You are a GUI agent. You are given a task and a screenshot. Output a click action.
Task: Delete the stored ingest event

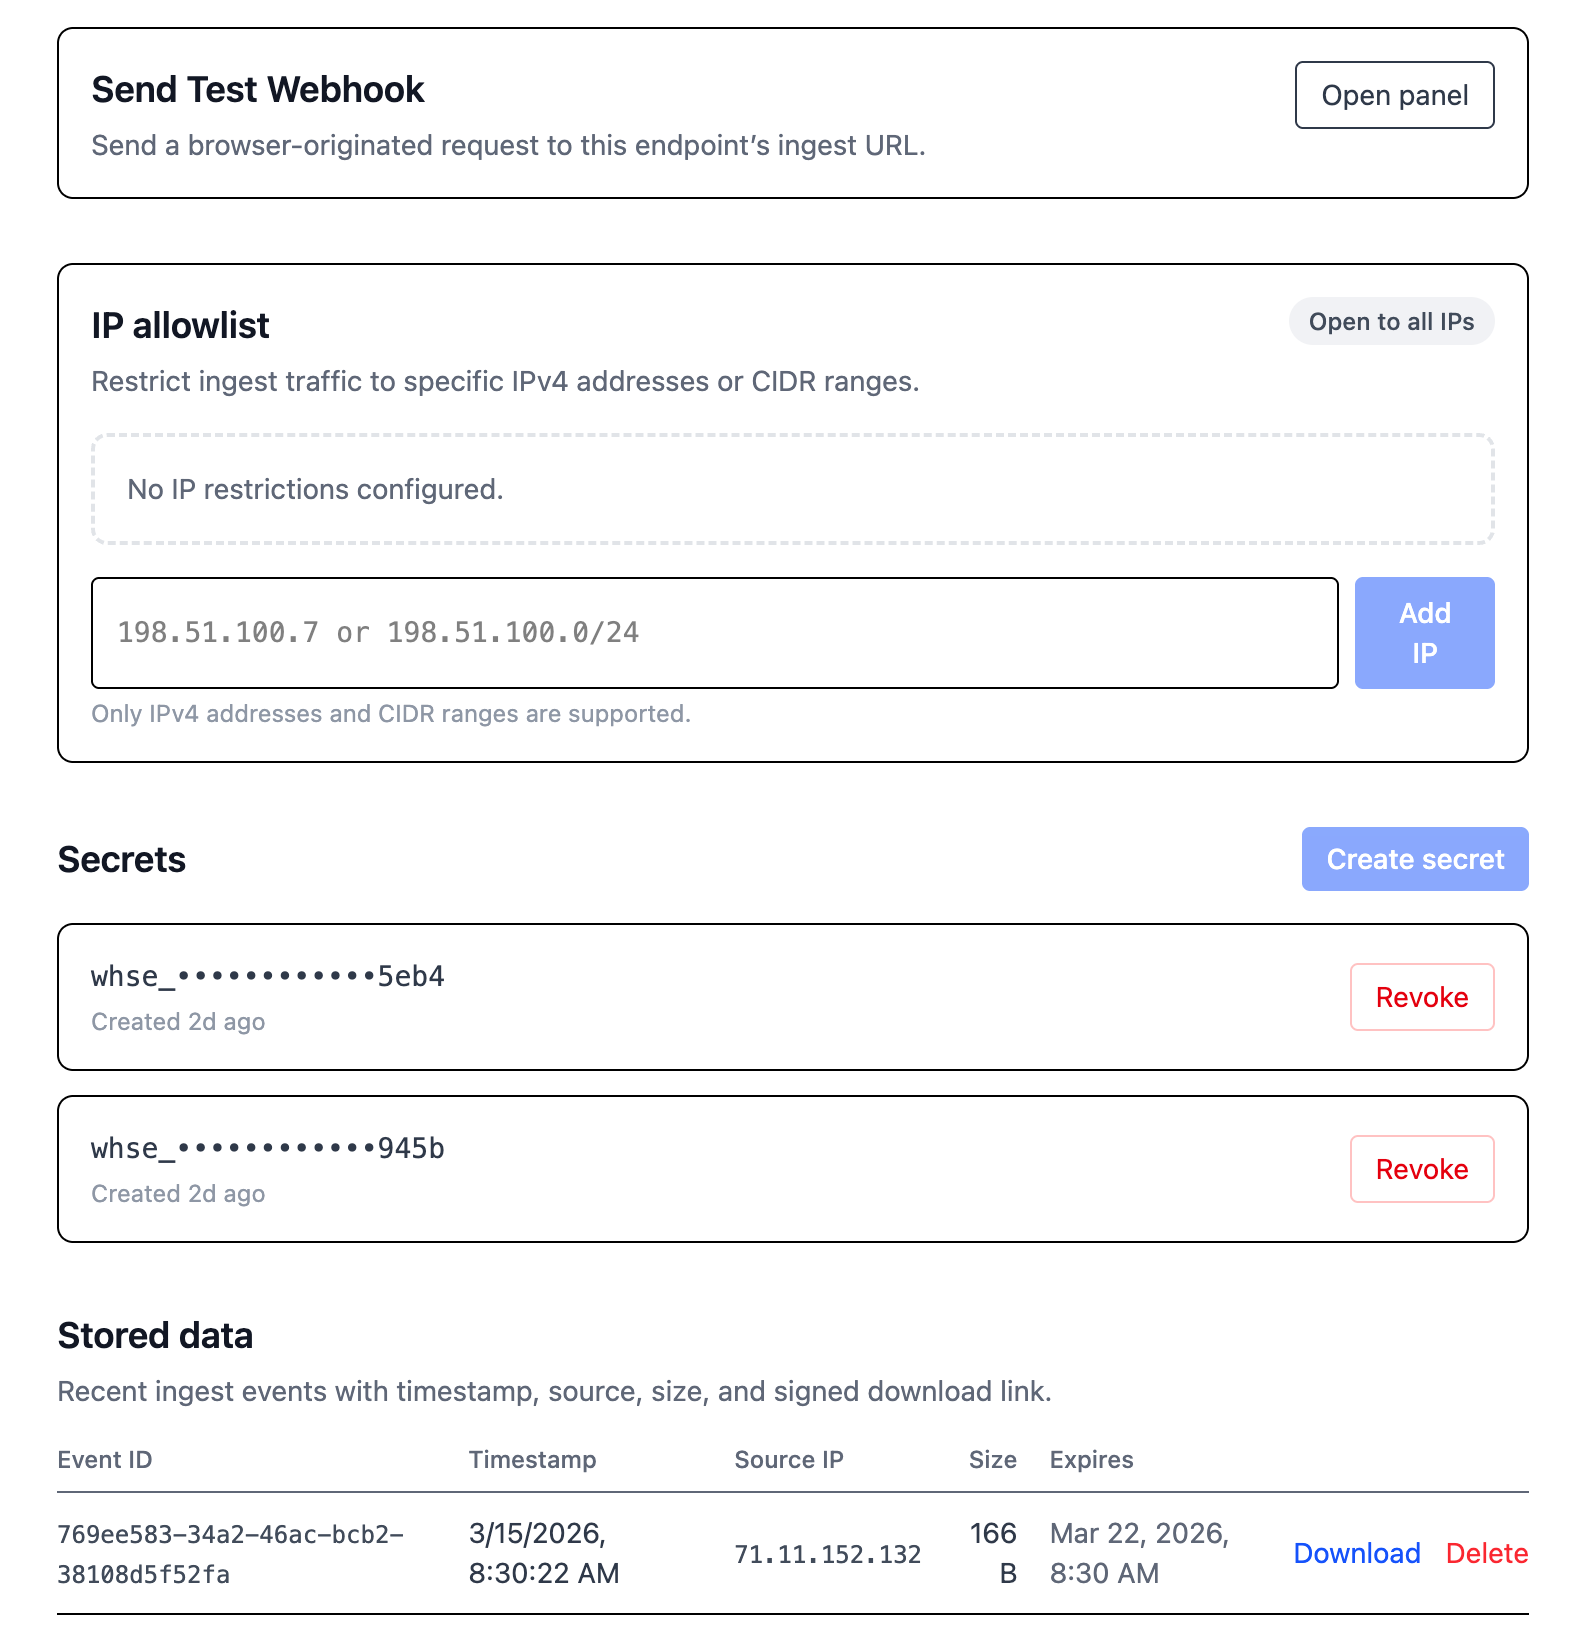1487,1553
